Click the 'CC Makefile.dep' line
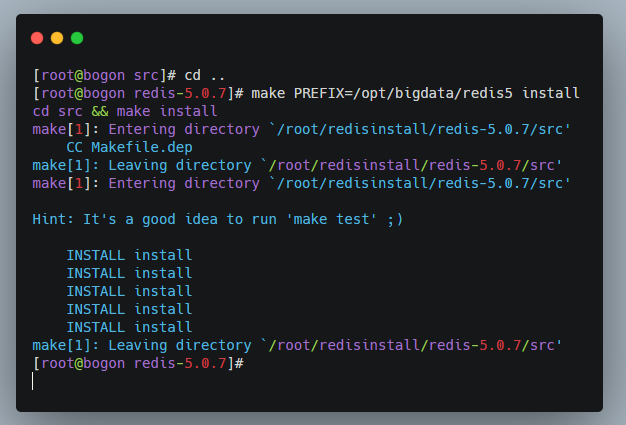The width and height of the screenshot is (626, 425). pos(129,147)
